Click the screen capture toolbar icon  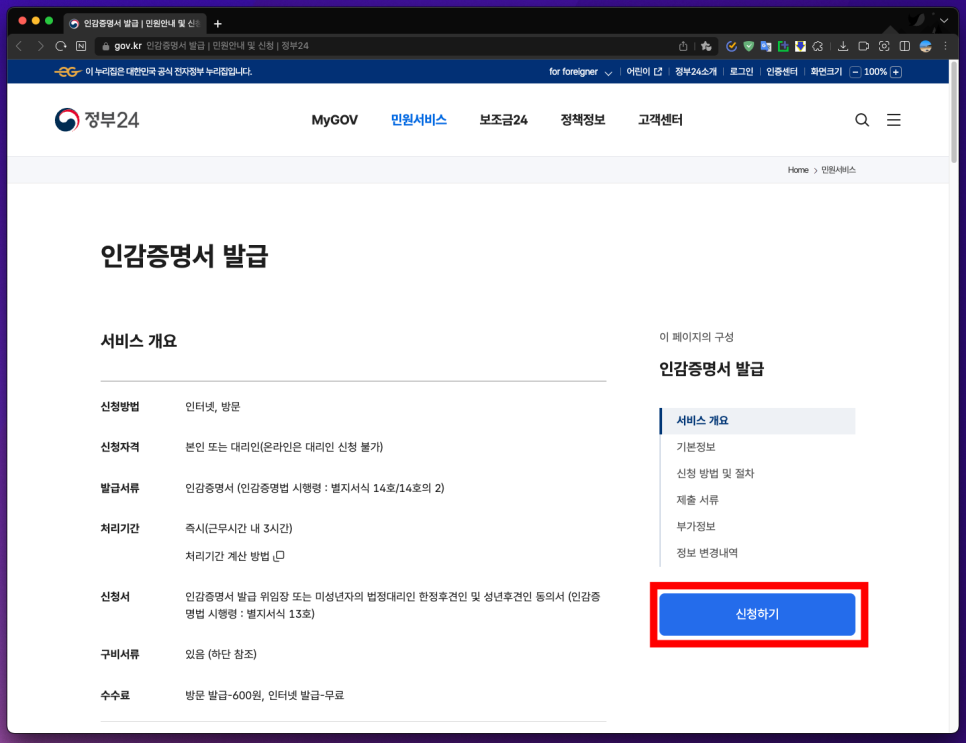(884, 46)
